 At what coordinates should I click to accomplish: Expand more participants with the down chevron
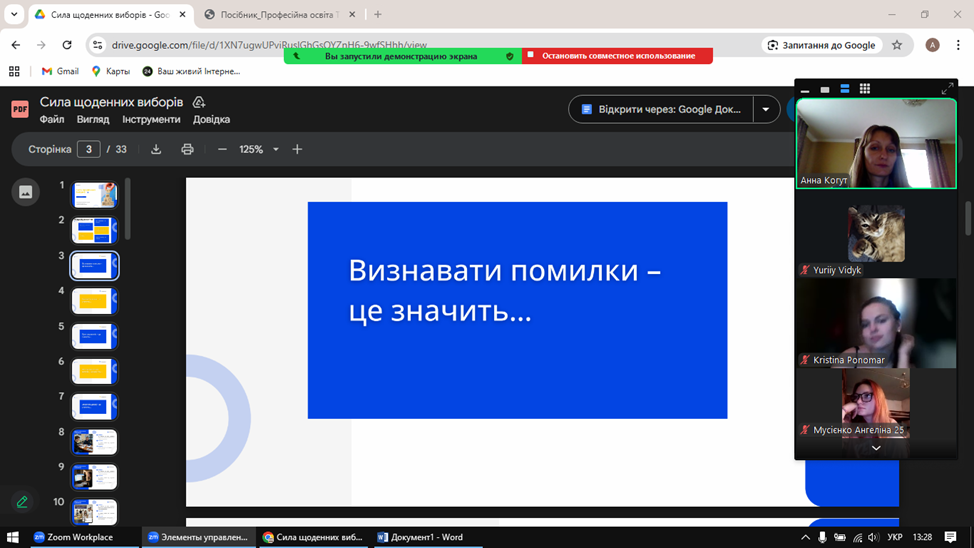click(876, 448)
